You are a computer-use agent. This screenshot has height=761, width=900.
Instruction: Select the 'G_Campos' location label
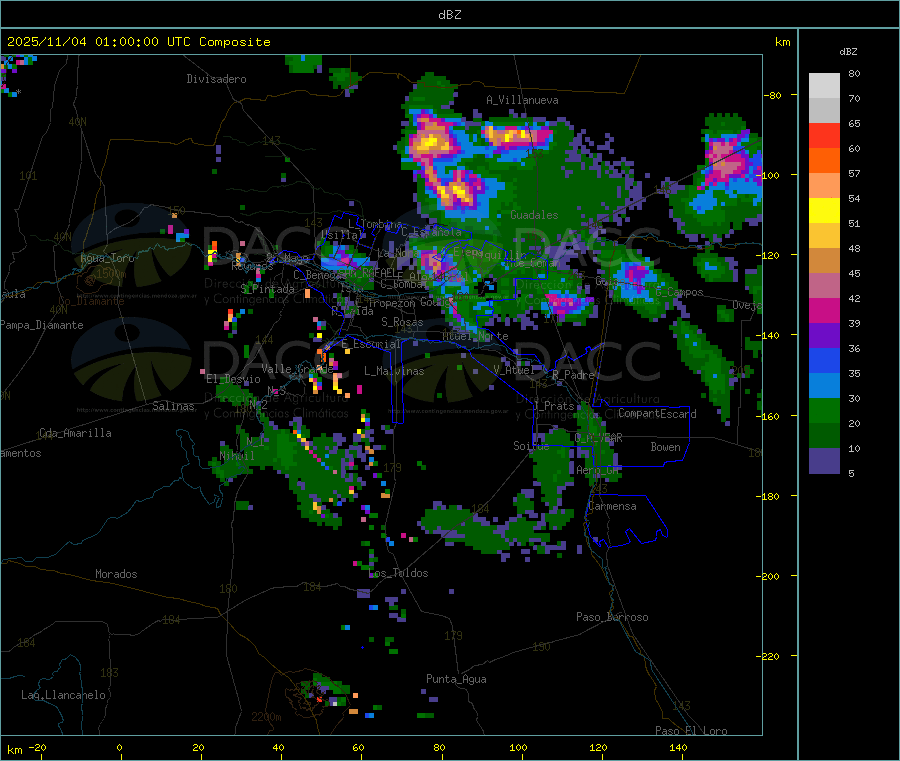[x=680, y=292]
